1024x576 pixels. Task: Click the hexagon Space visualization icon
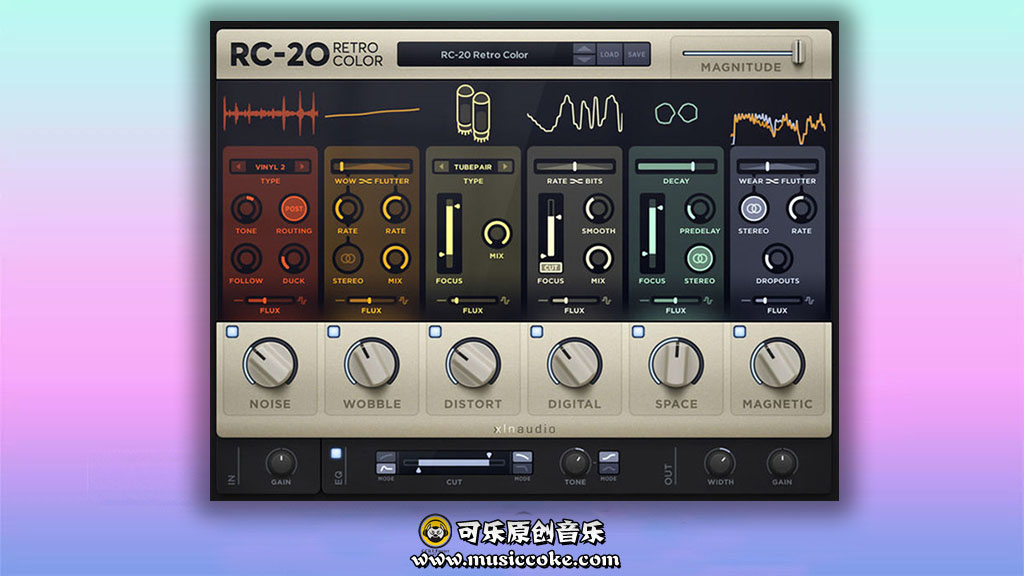pos(676,113)
